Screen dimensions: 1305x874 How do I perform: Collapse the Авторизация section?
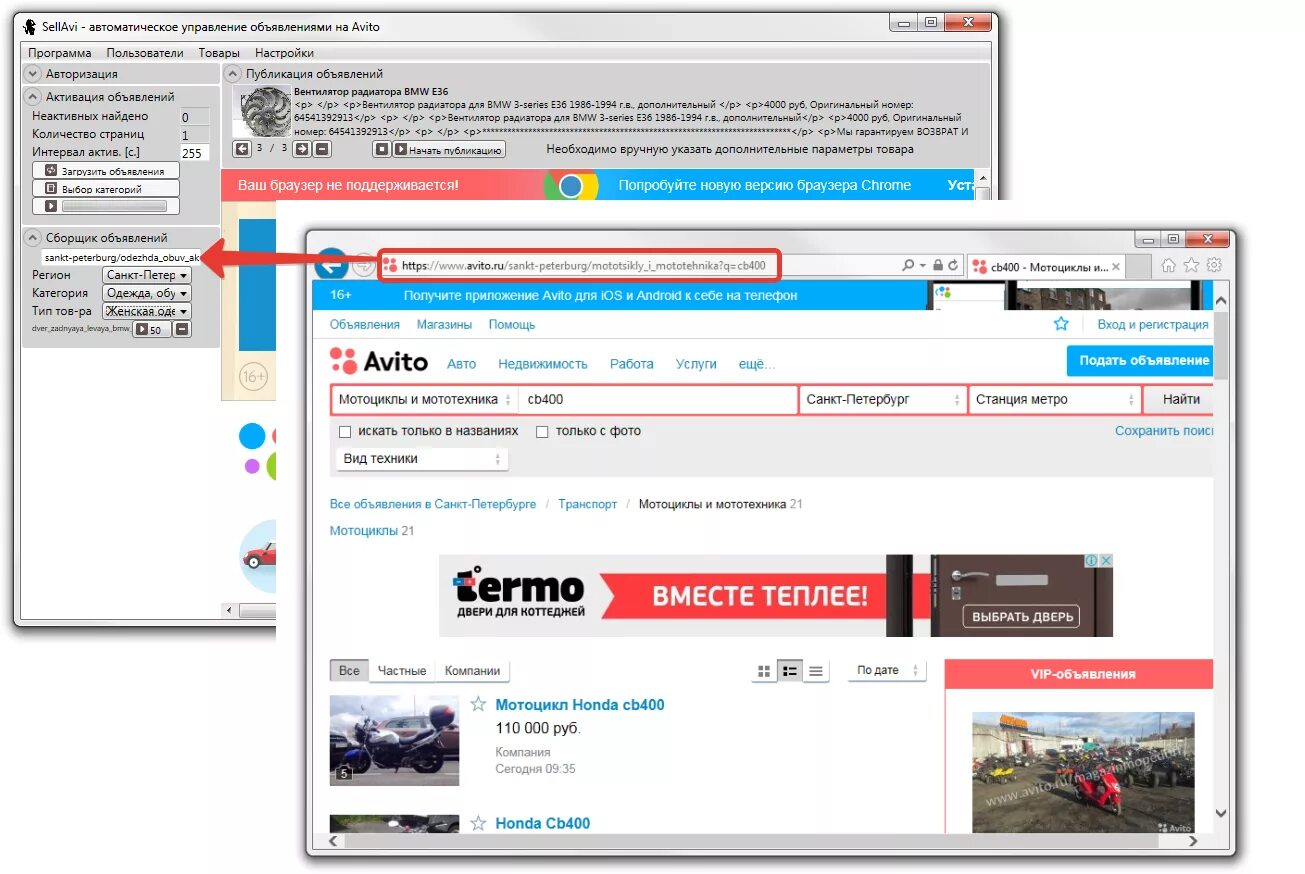point(32,74)
